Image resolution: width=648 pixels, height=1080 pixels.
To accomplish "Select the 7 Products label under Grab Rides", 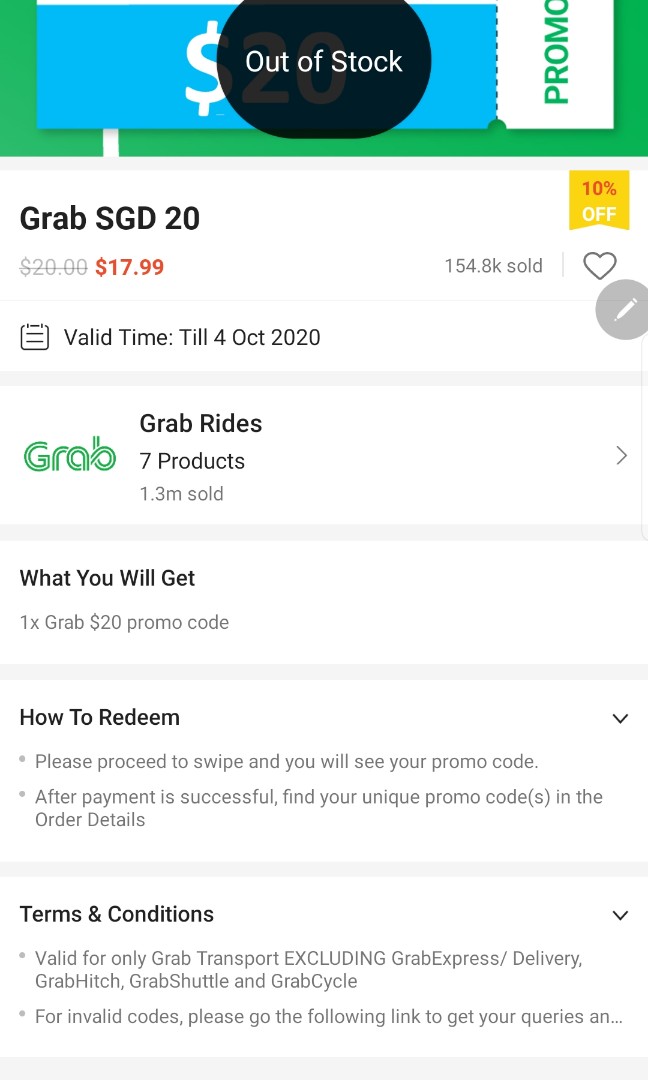I will click(192, 461).
